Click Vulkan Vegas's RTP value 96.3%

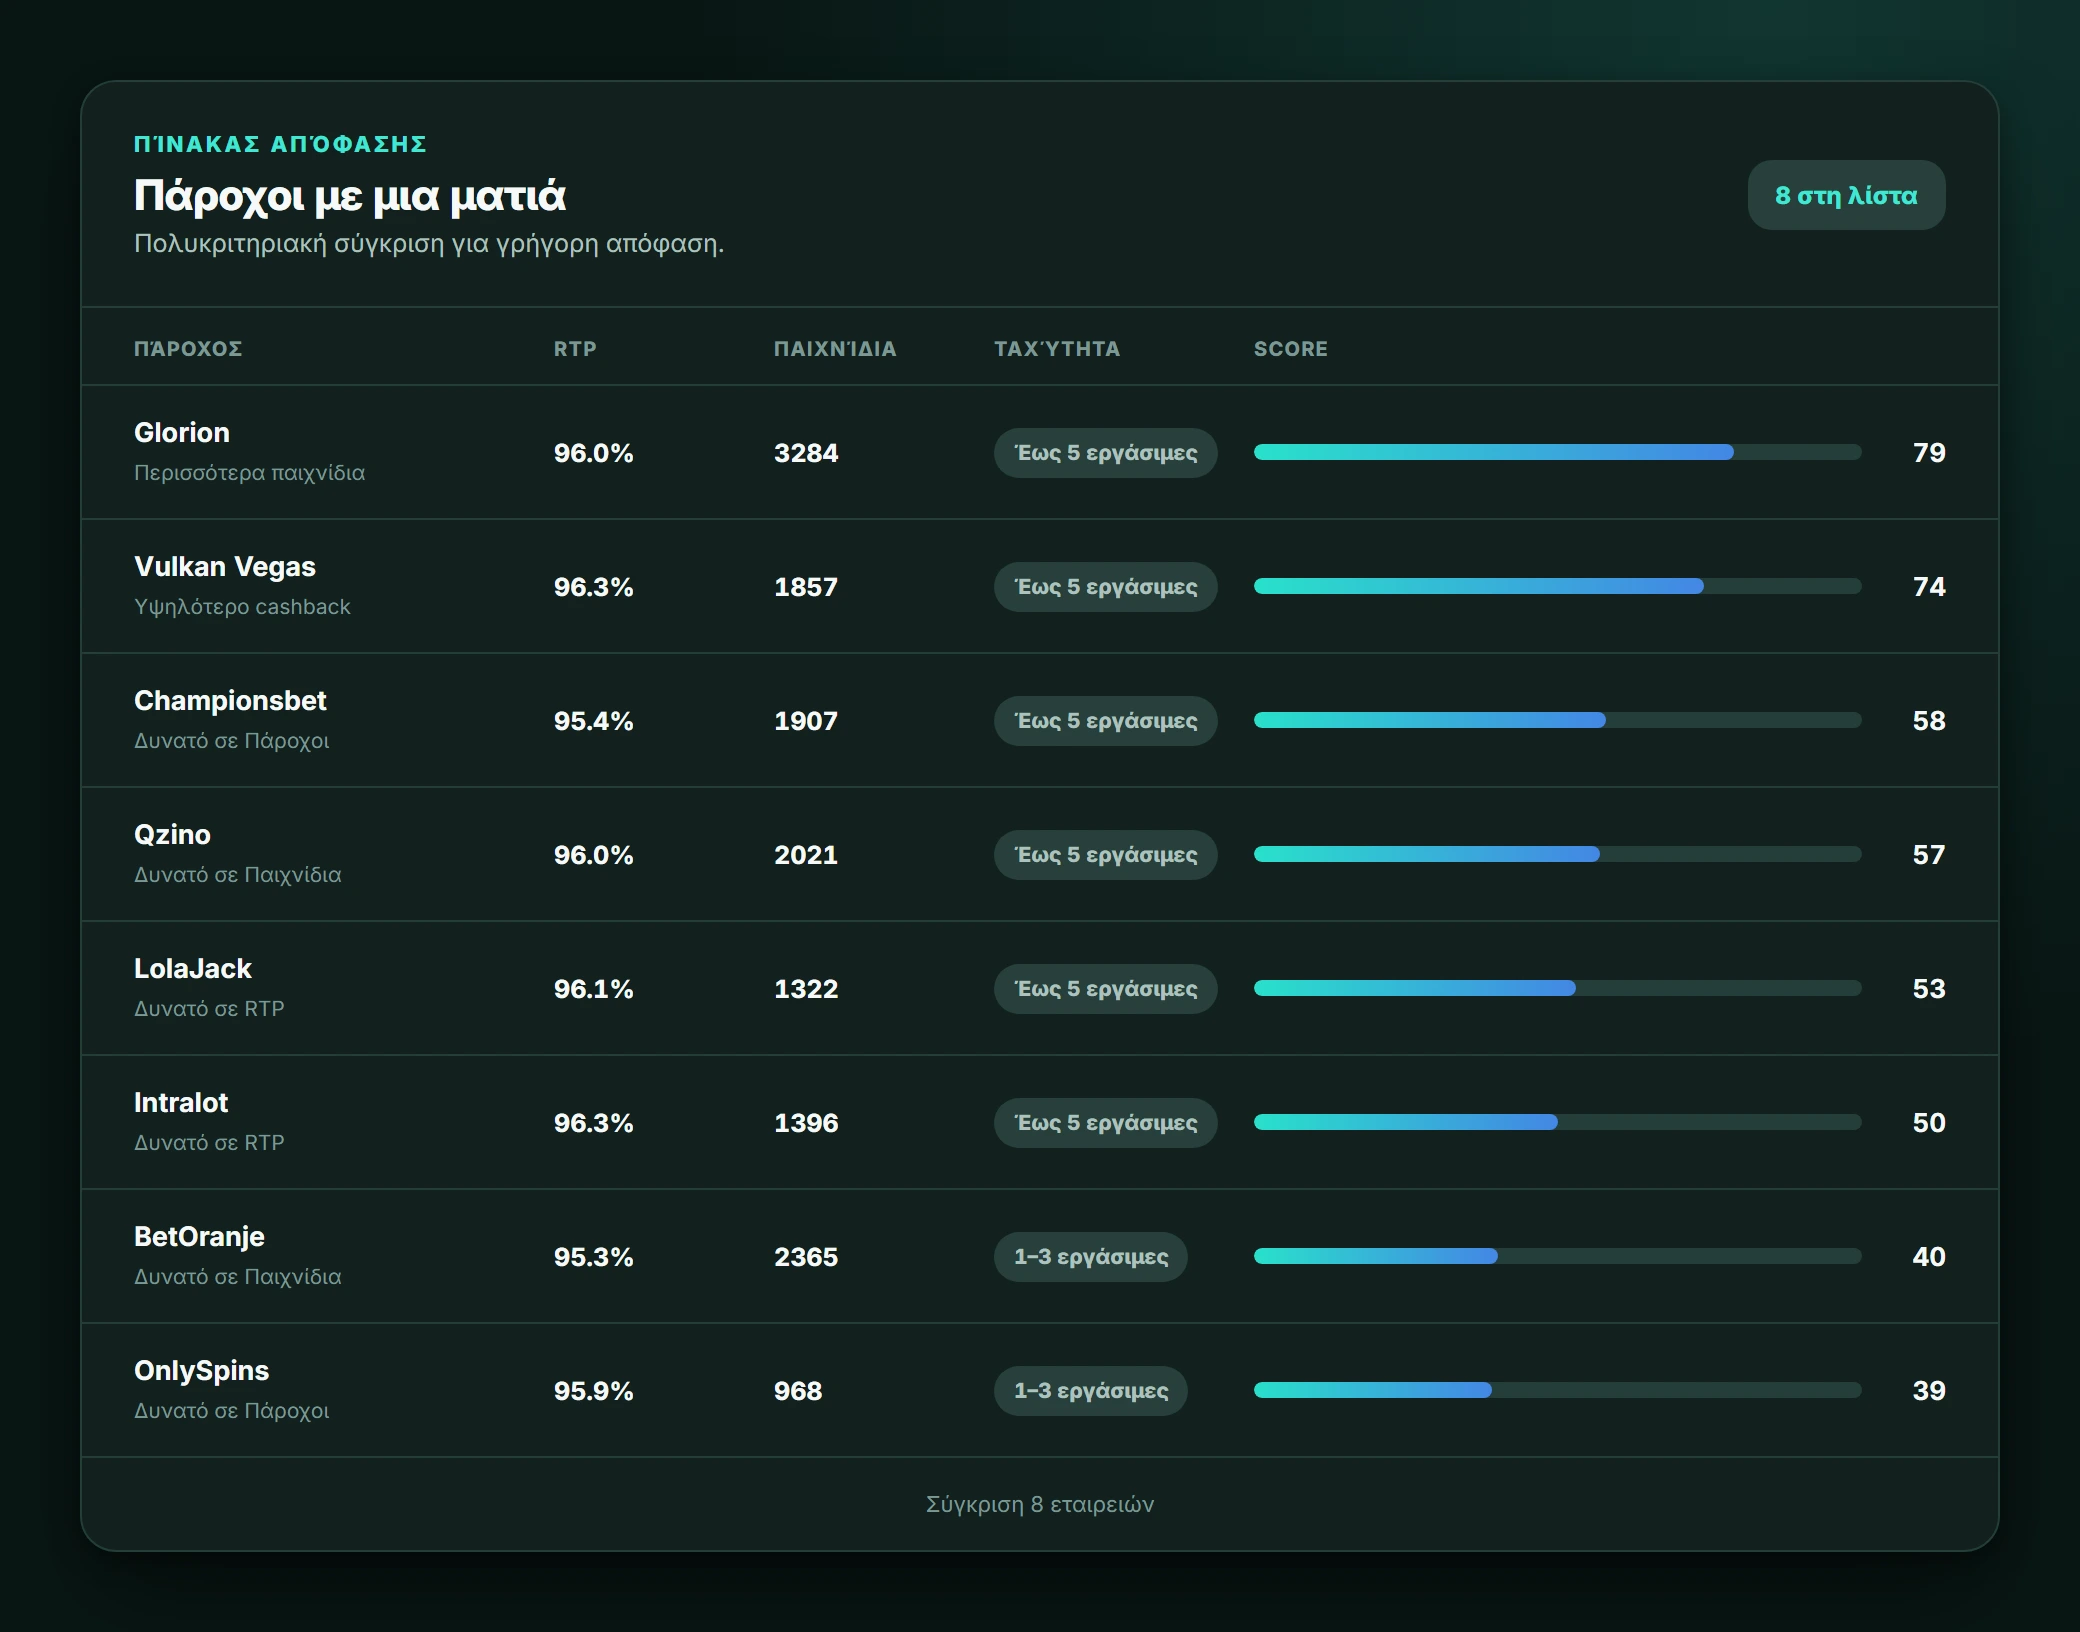pos(594,587)
